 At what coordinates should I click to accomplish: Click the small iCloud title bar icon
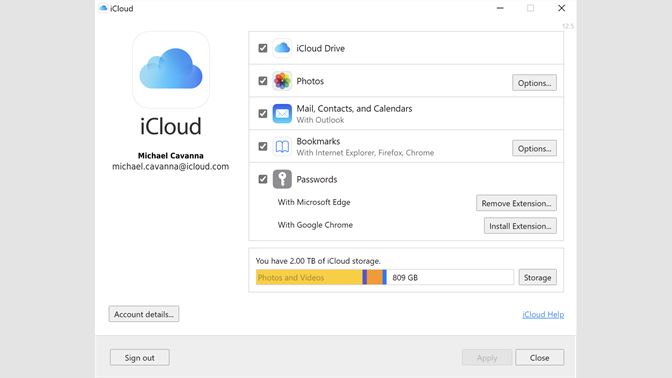(x=103, y=8)
